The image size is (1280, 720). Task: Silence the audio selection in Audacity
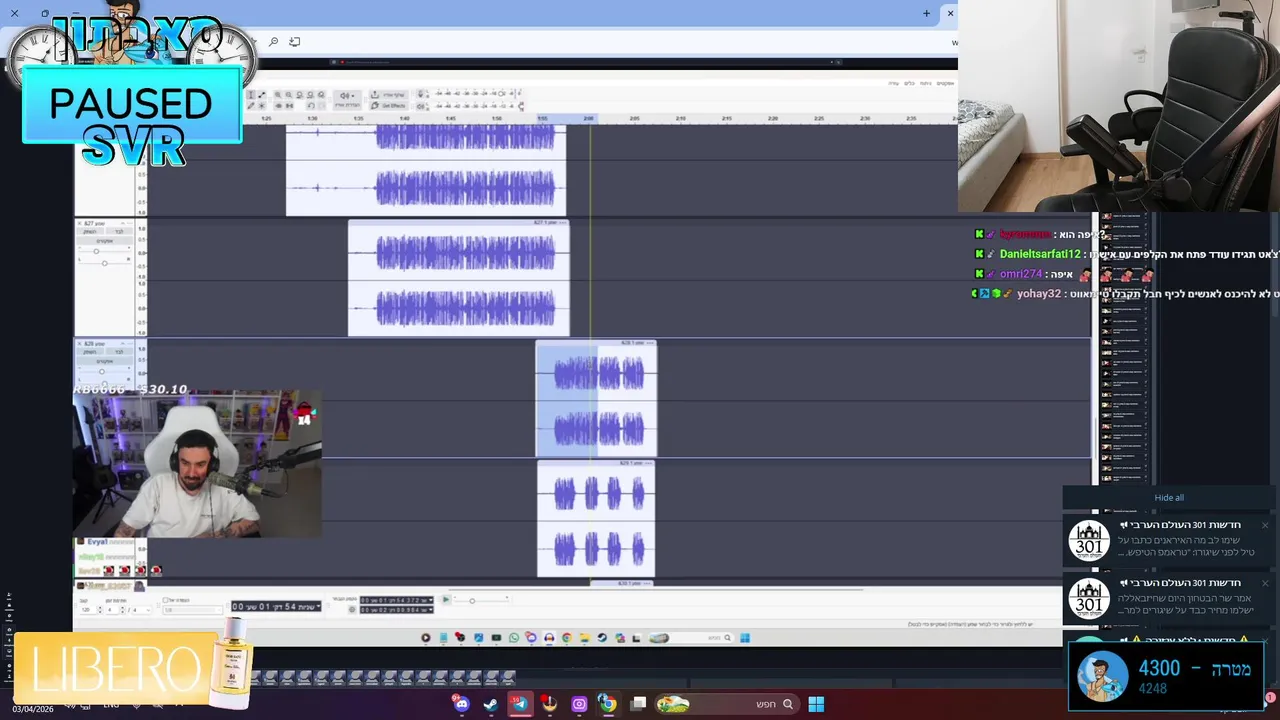[x=289, y=106]
